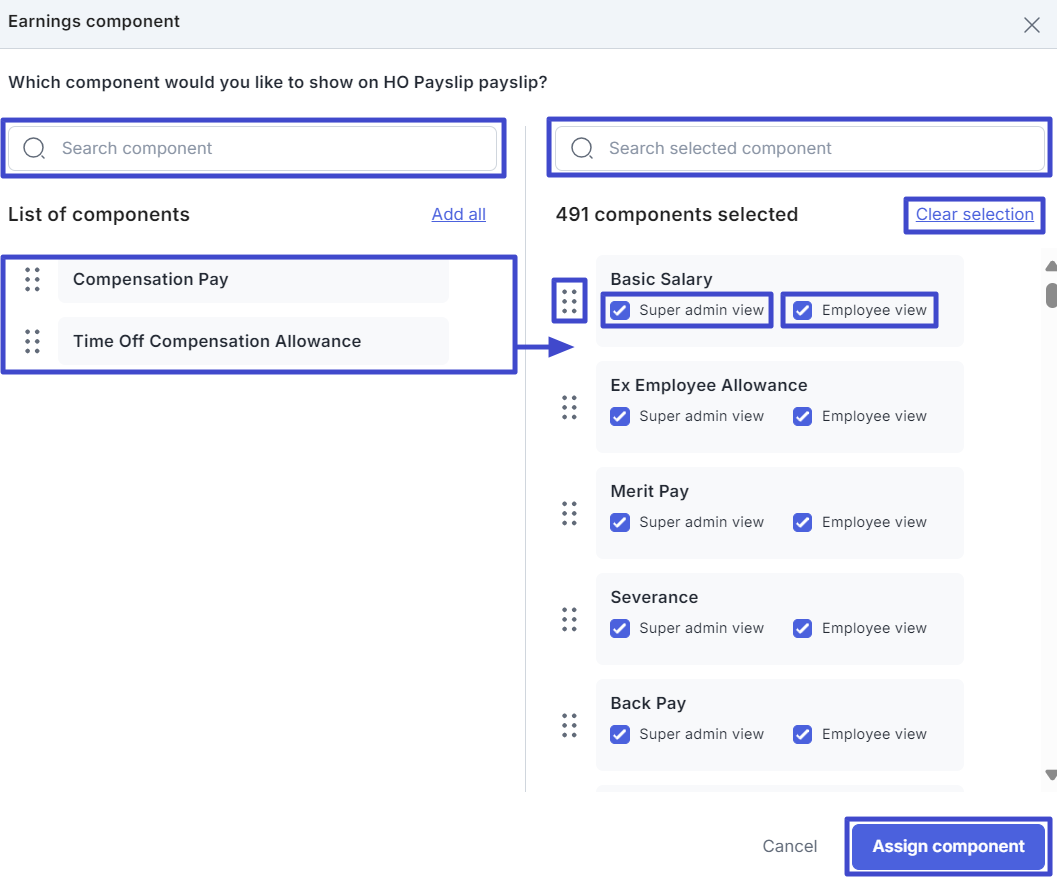Screen dimensions: 1057x881
Task: Disable Employee view for Back Pay
Action: (802, 734)
